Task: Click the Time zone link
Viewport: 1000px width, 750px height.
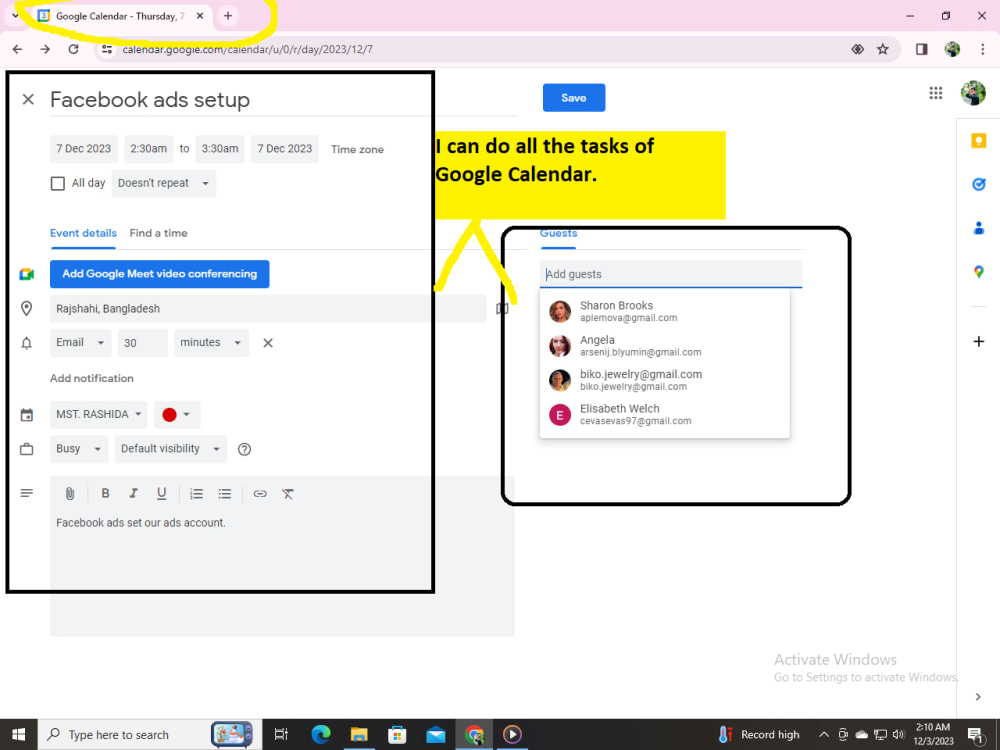Action: pyautogui.click(x=357, y=149)
